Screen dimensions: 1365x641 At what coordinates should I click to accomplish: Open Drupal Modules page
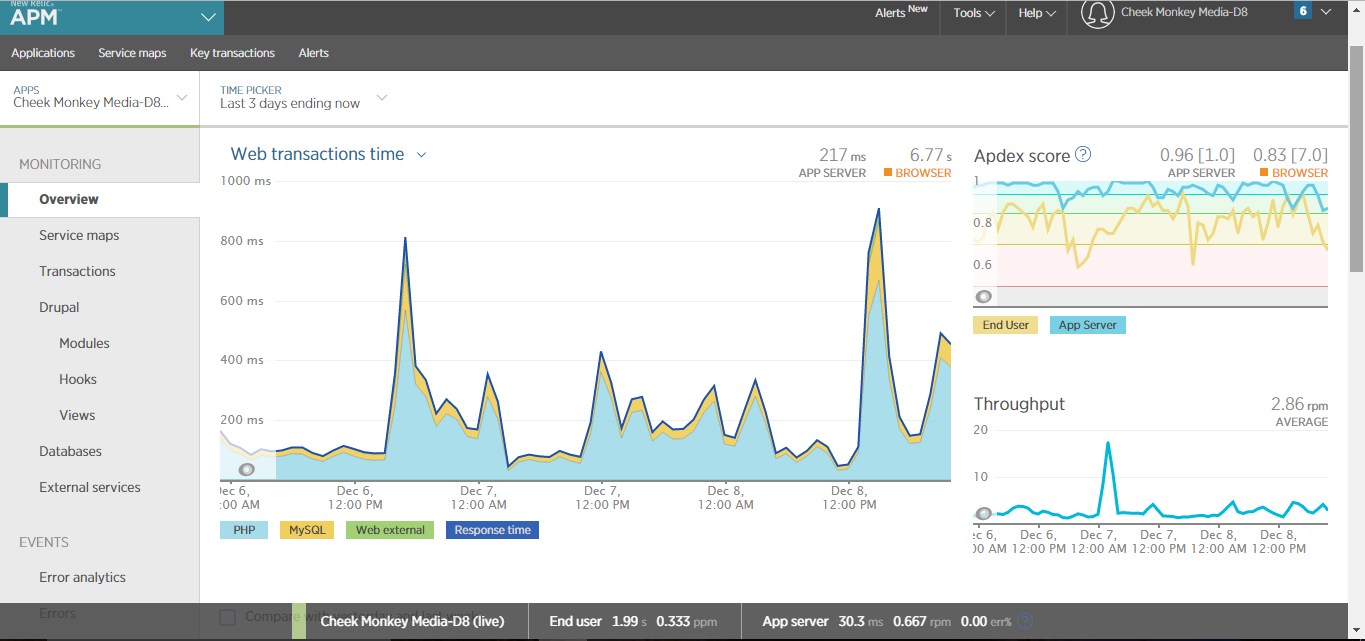84,343
